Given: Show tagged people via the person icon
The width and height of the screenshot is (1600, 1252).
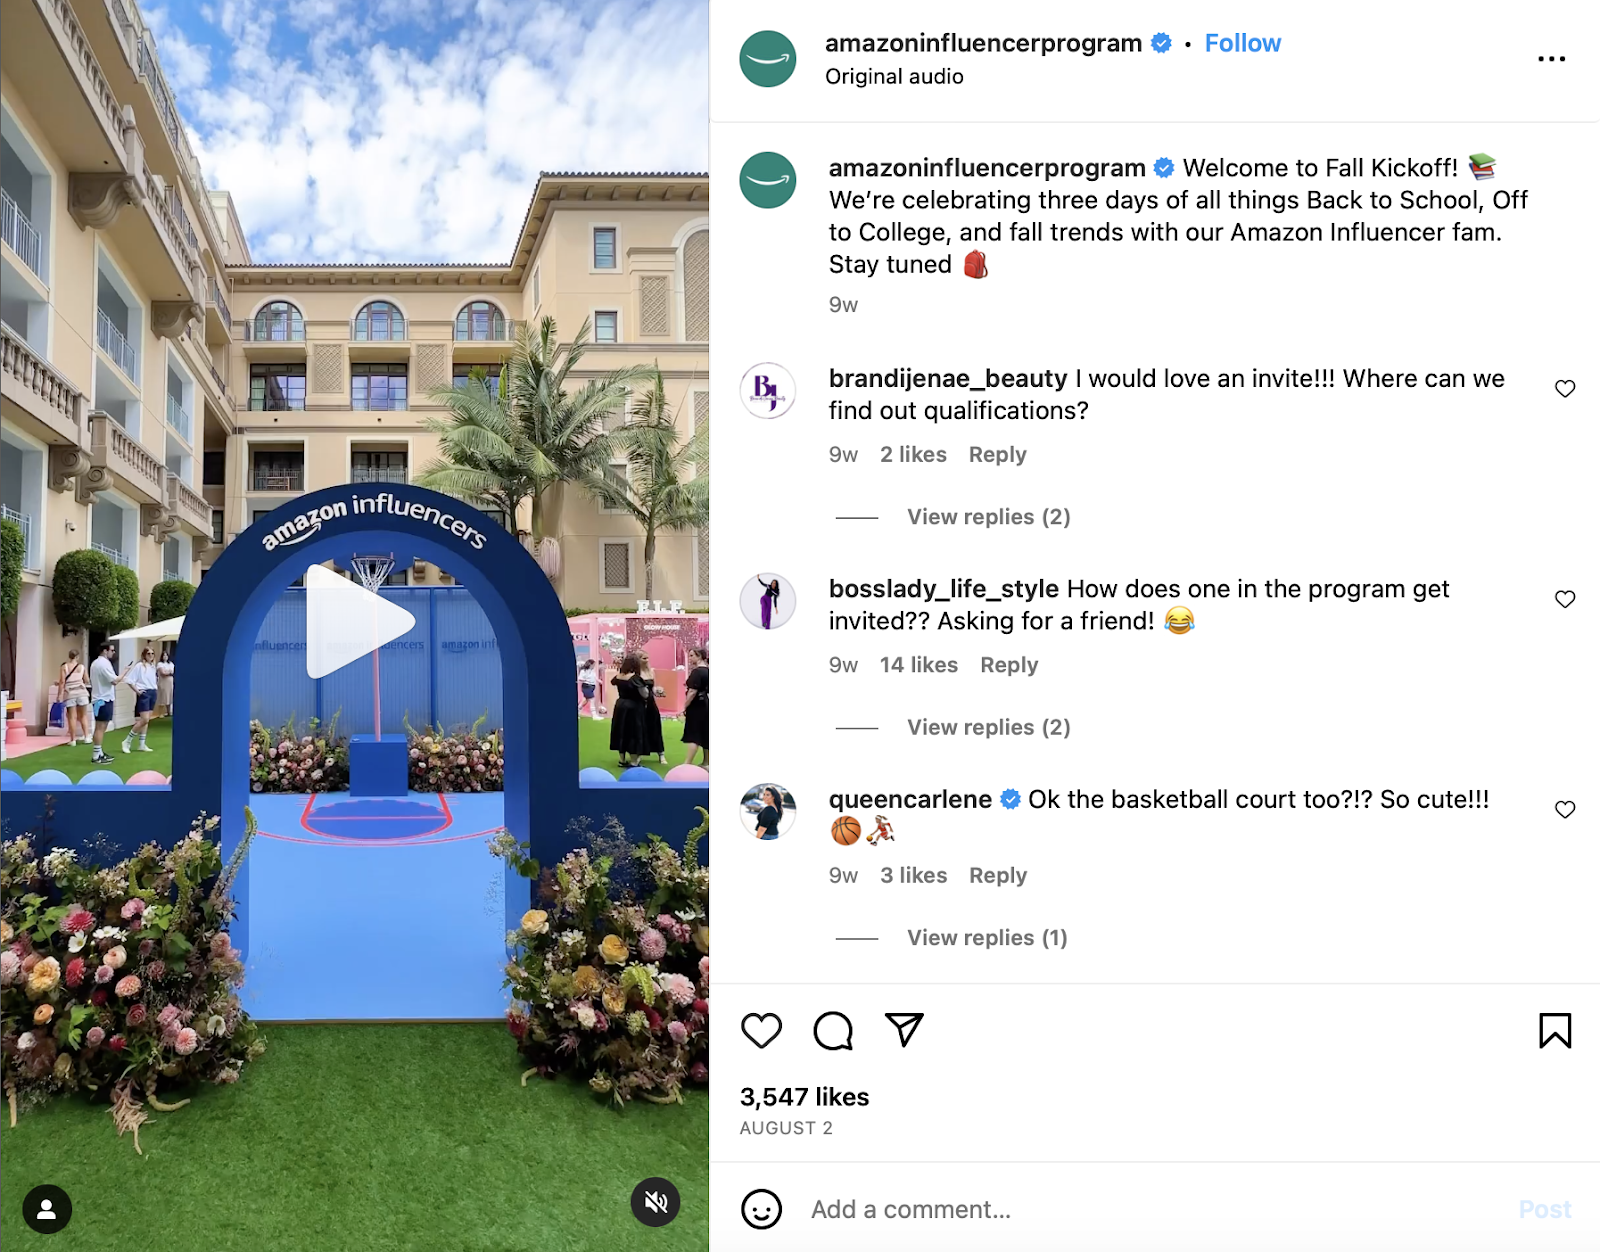Looking at the screenshot, I should [47, 1209].
